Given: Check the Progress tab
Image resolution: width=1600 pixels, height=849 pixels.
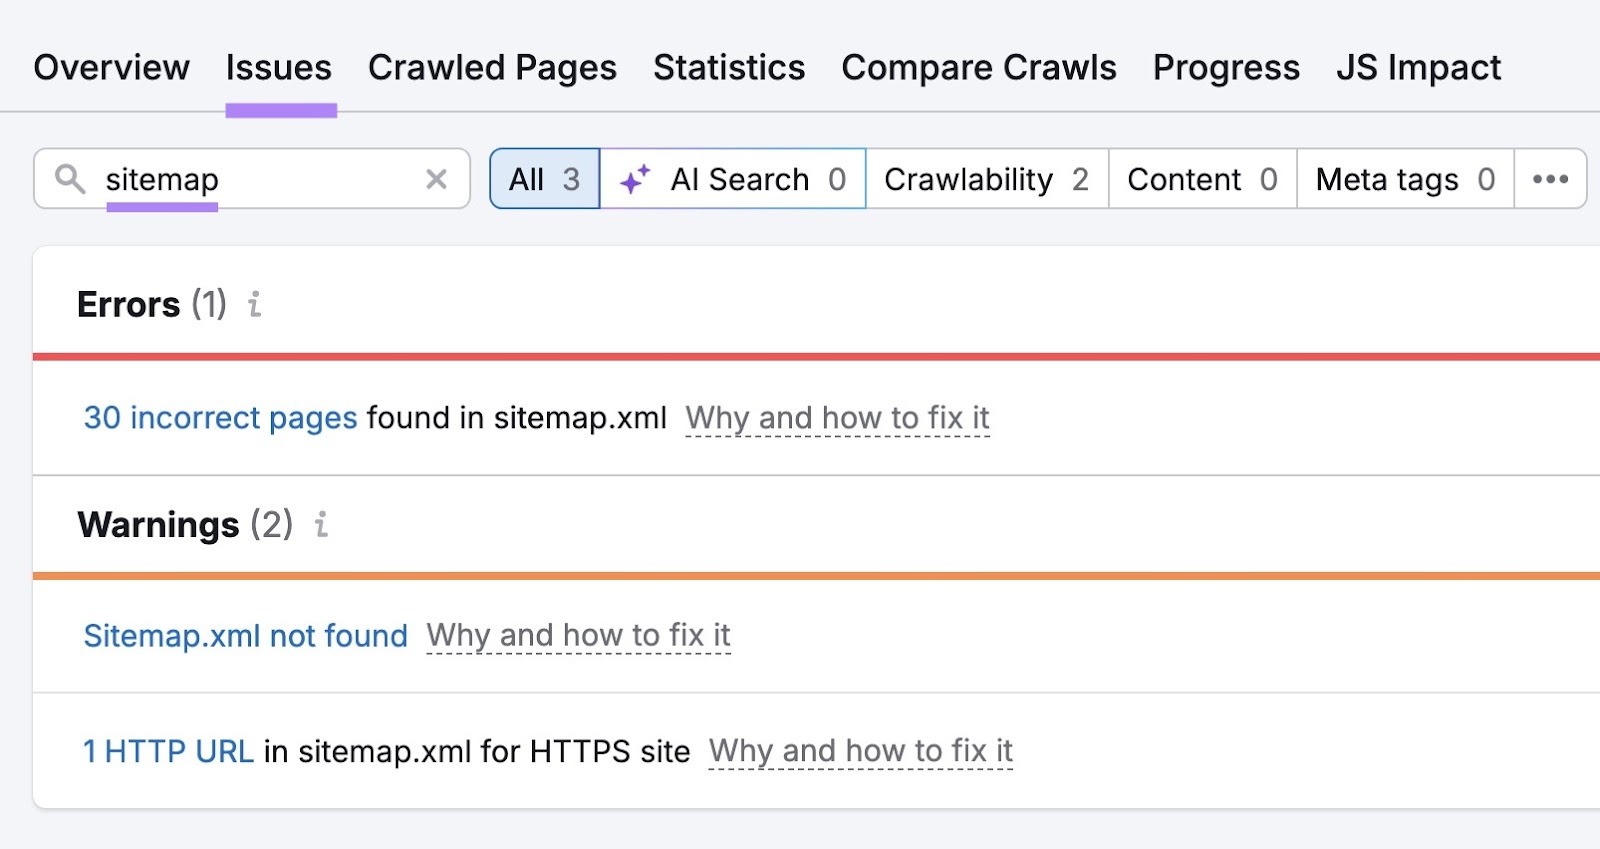Looking at the screenshot, I should click(1225, 67).
